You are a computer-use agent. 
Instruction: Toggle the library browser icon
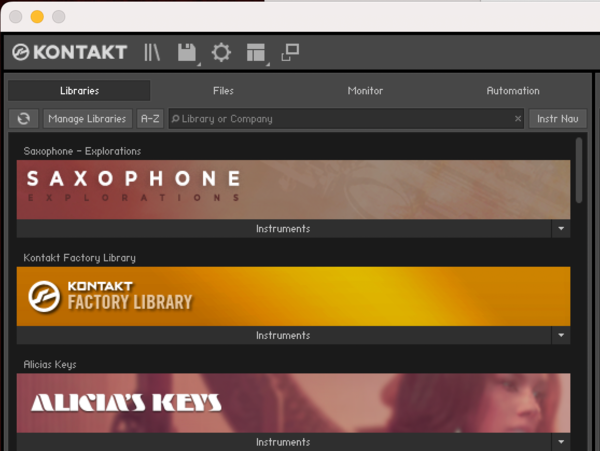[152, 52]
